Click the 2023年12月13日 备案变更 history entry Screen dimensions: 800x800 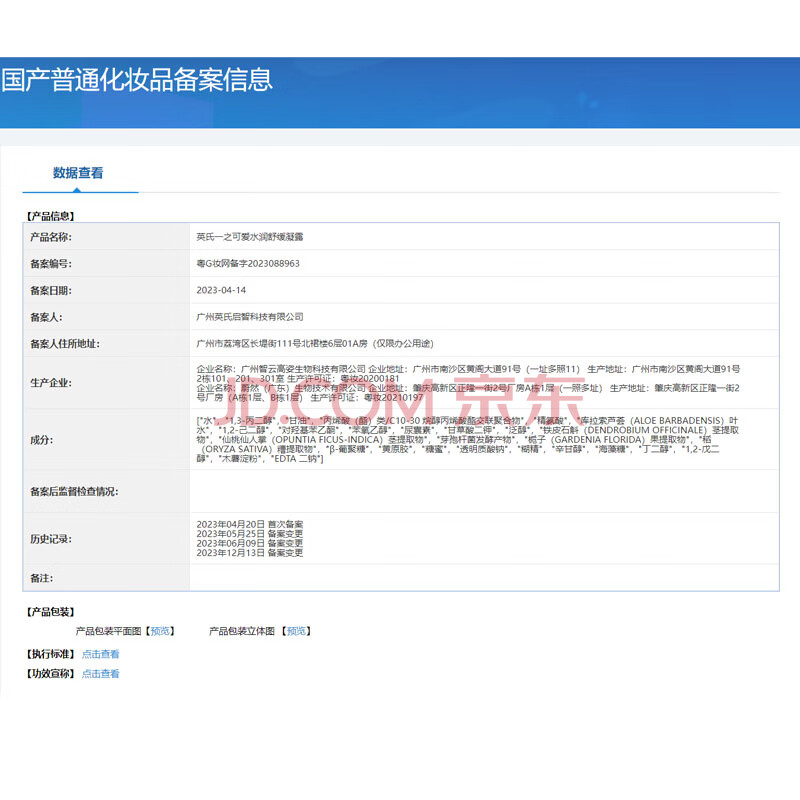pos(249,553)
